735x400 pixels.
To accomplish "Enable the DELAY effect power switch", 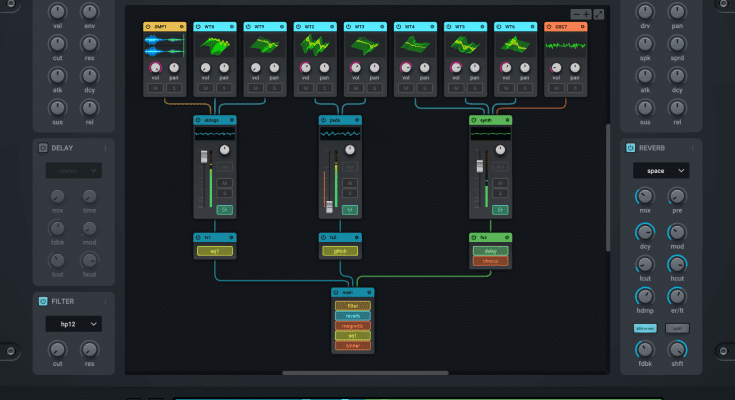I will click(43, 148).
